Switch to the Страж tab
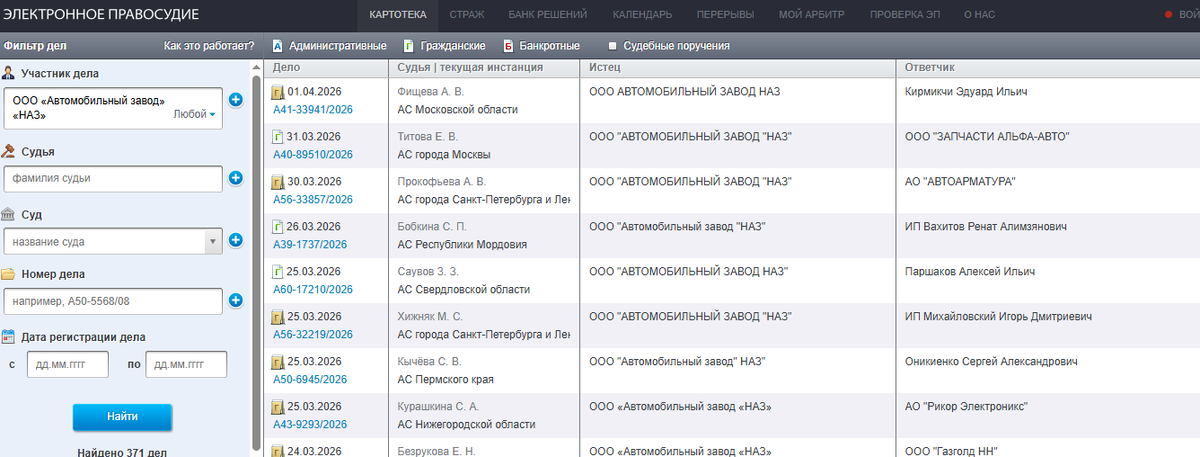Screen dimensions: 1200x457 click(466, 15)
